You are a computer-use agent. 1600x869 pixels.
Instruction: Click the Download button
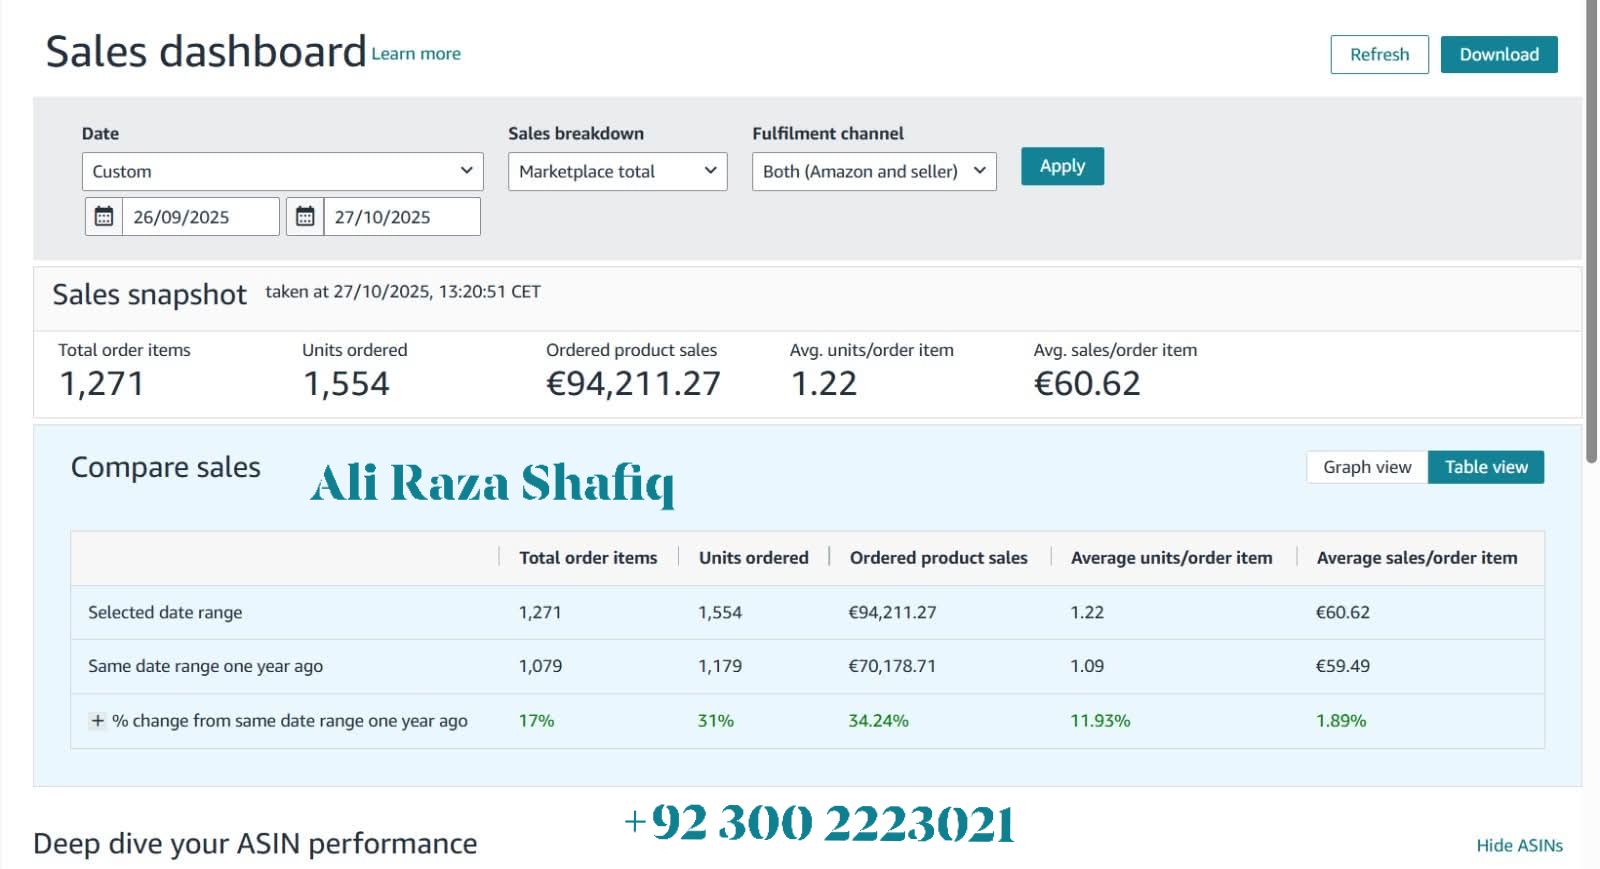(1499, 54)
